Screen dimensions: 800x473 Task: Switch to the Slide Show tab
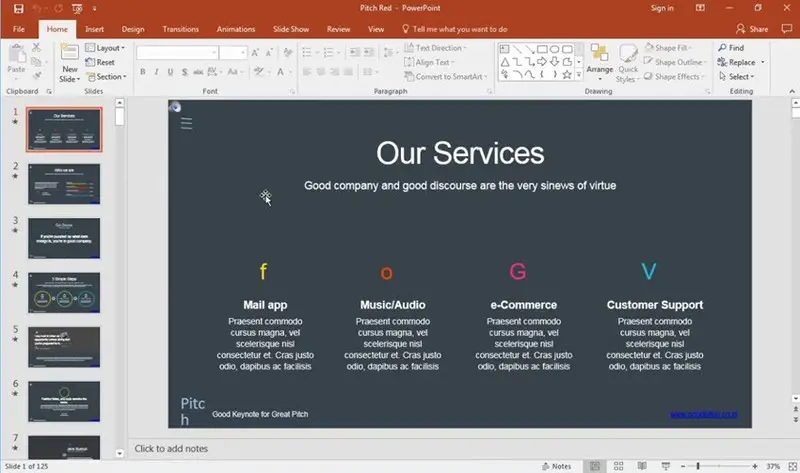pyautogui.click(x=291, y=29)
